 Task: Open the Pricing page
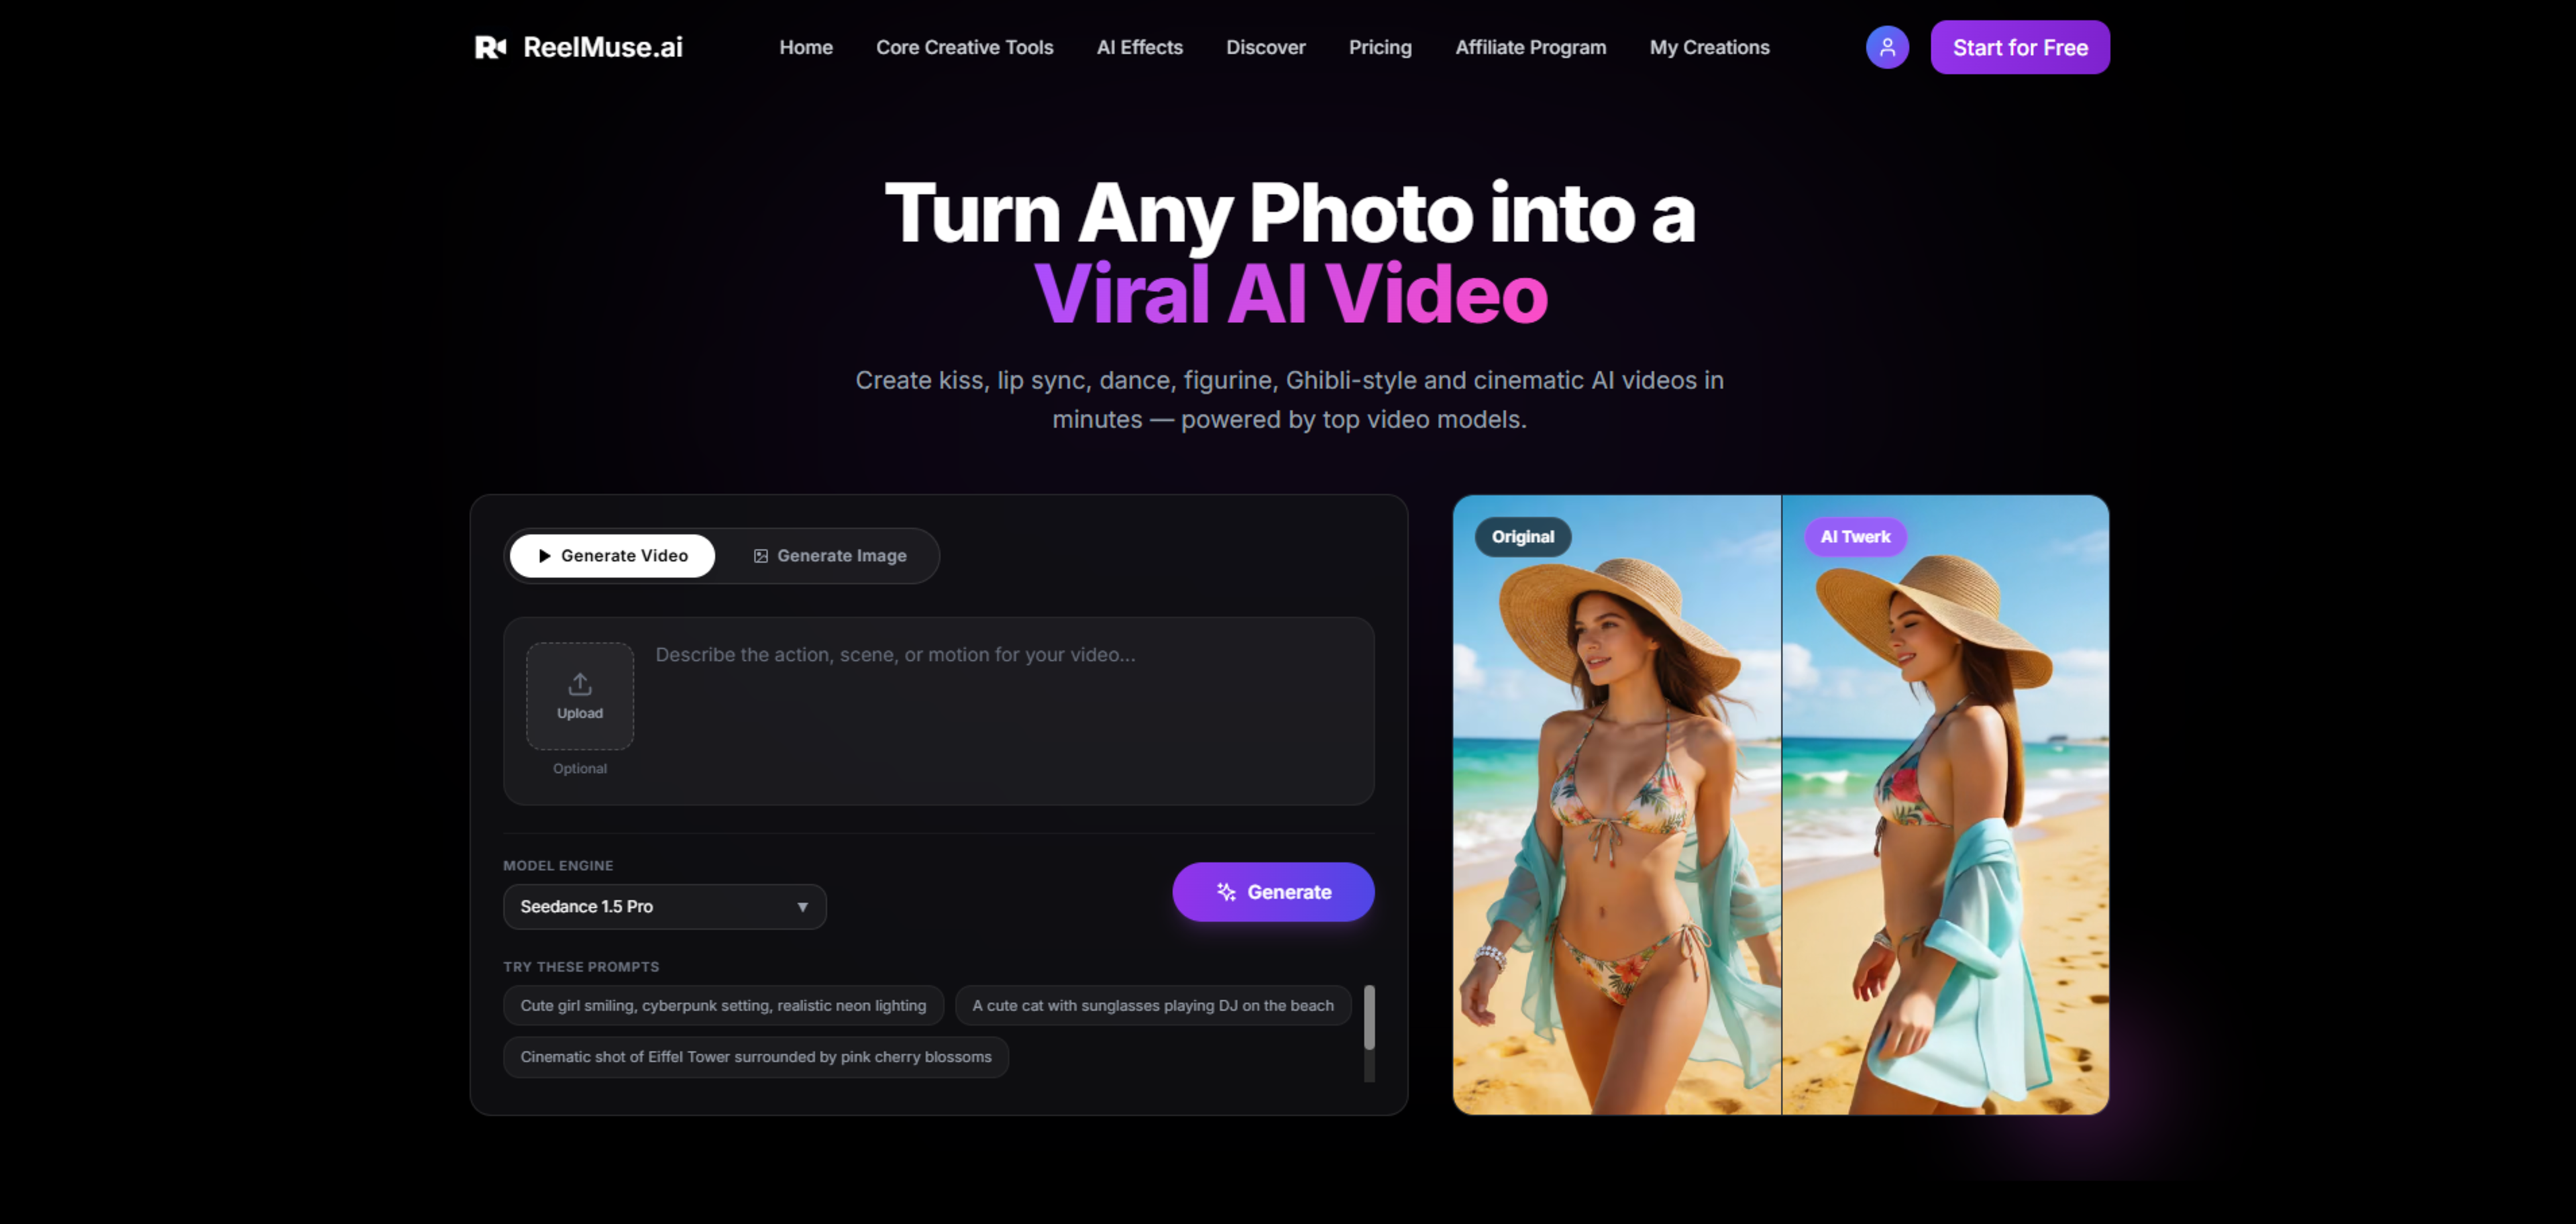[1380, 47]
